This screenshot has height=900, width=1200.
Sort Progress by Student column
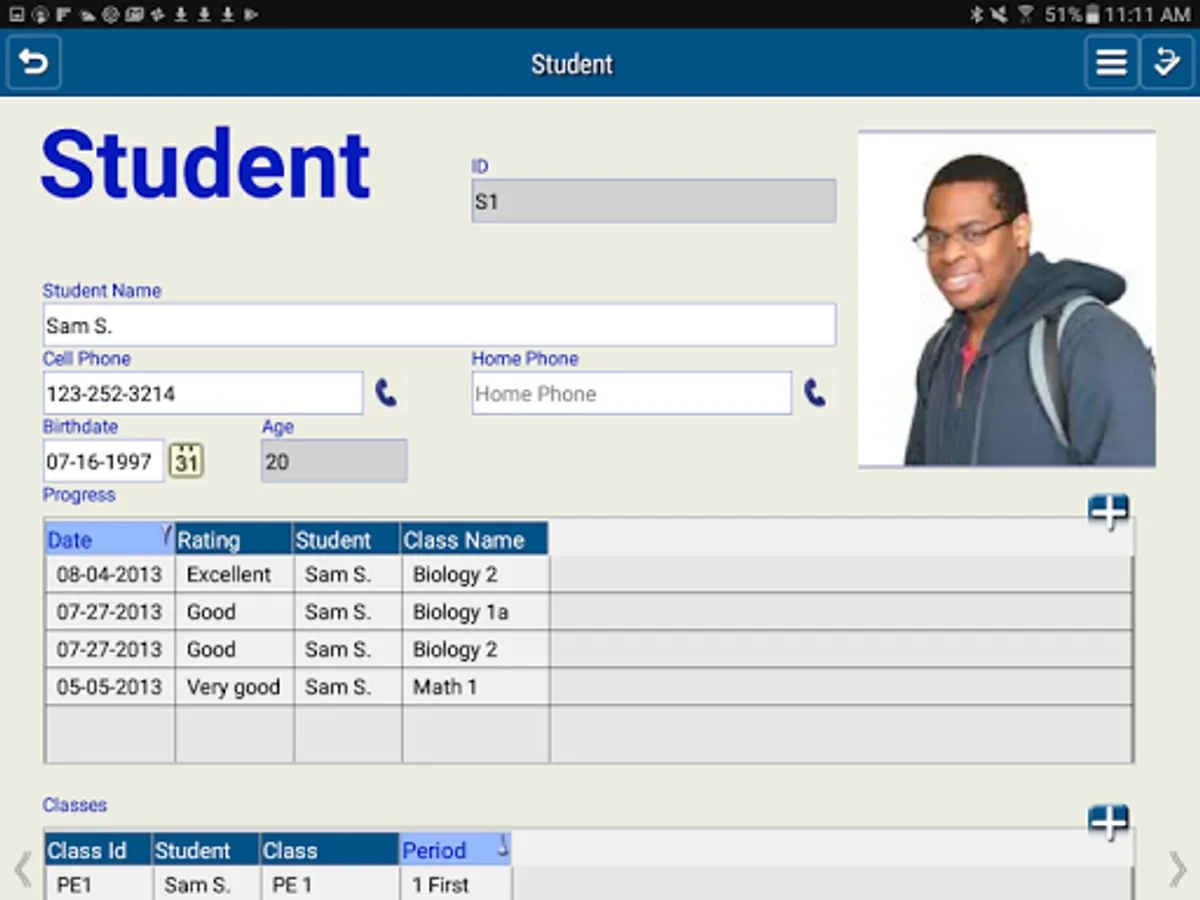click(x=347, y=539)
